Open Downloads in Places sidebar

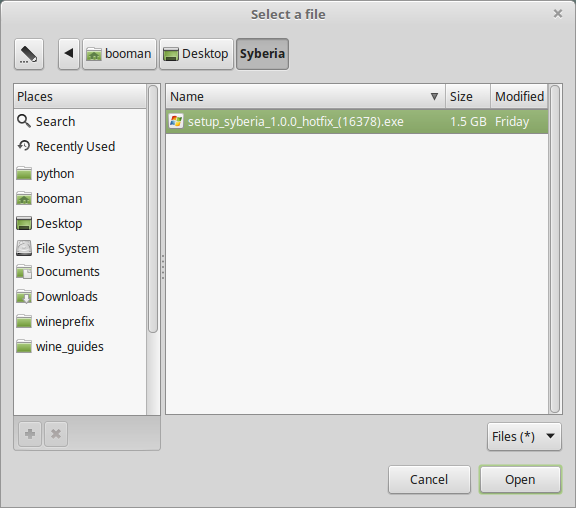point(80,296)
